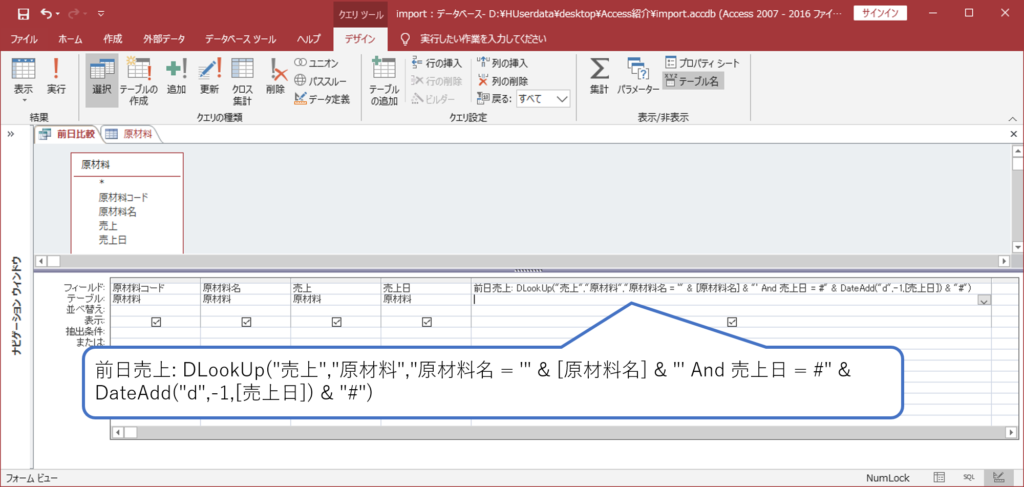The width and height of the screenshot is (1024, 487).
Task: Select the 前日比較 query tab
Action: (68, 134)
